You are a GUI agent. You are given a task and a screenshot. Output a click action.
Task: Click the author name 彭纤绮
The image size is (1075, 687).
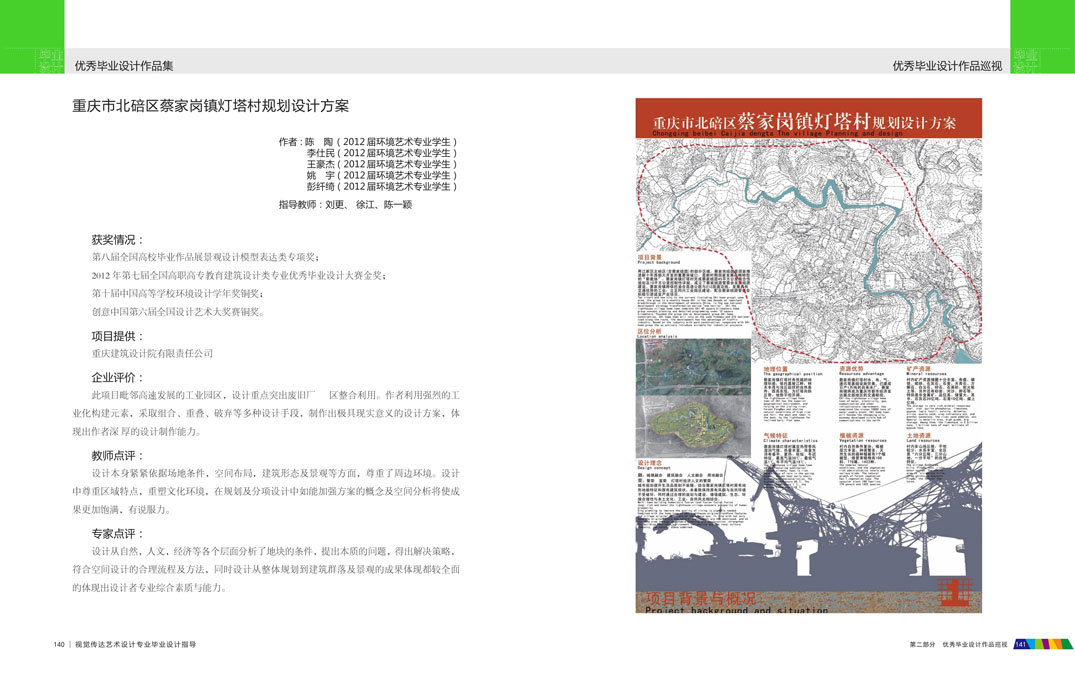point(320,186)
